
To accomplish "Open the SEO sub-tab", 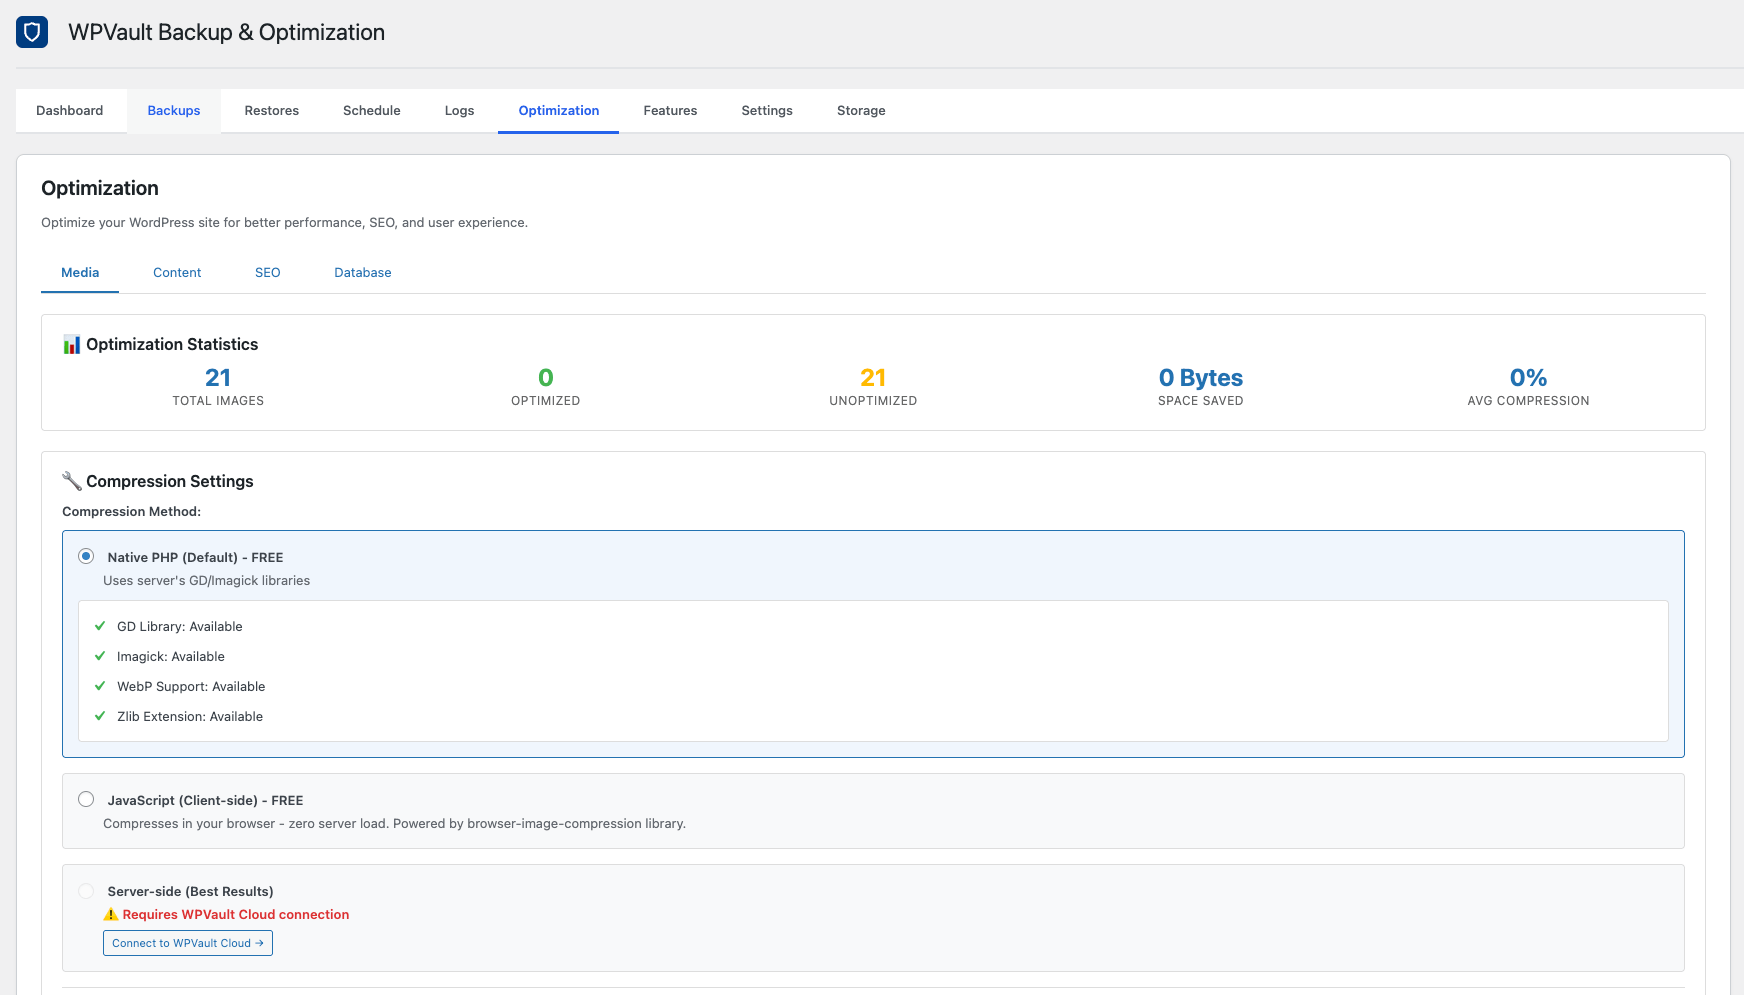I will (268, 273).
